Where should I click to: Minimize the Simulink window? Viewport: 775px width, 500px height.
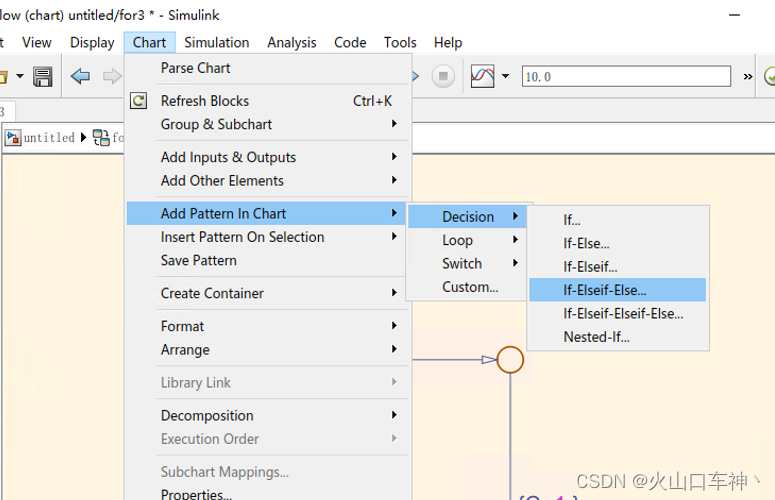pos(734,15)
